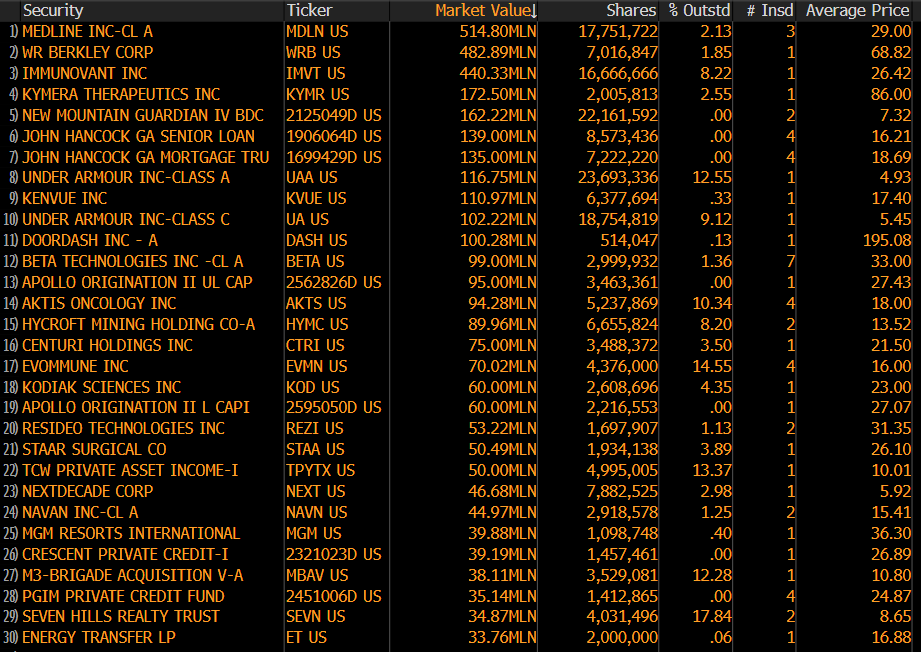Viewport: 921px width, 652px height.
Task: Open MEDLINE INC-CL A security row
Action: (88, 32)
